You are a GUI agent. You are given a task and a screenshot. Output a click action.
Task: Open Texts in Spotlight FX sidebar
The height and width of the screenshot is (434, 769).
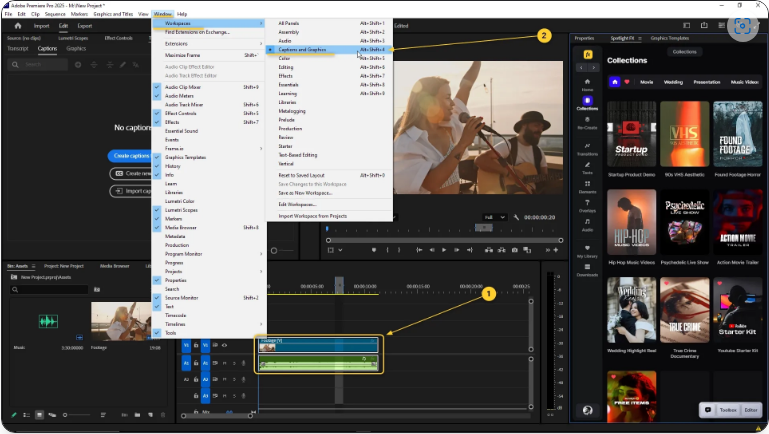[587, 168]
